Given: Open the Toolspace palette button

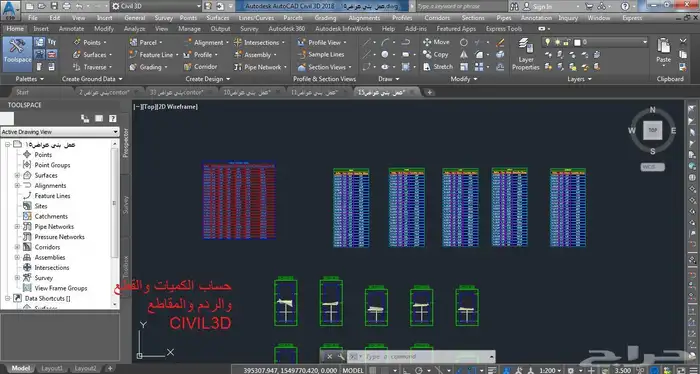Looking at the screenshot, I should click(x=17, y=54).
